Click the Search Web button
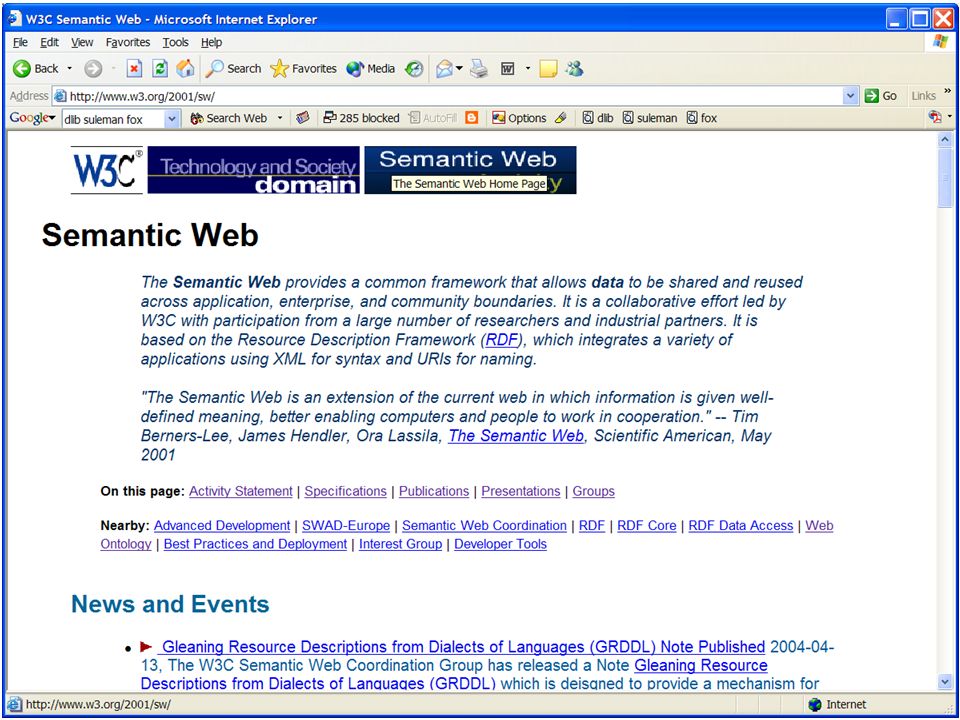Screen dimensions: 960x720 point(229,118)
